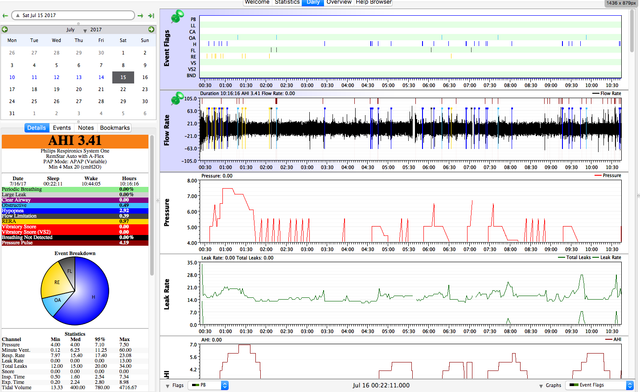Select the Details tab
This screenshot has height=392, width=640.
pyautogui.click(x=36, y=128)
